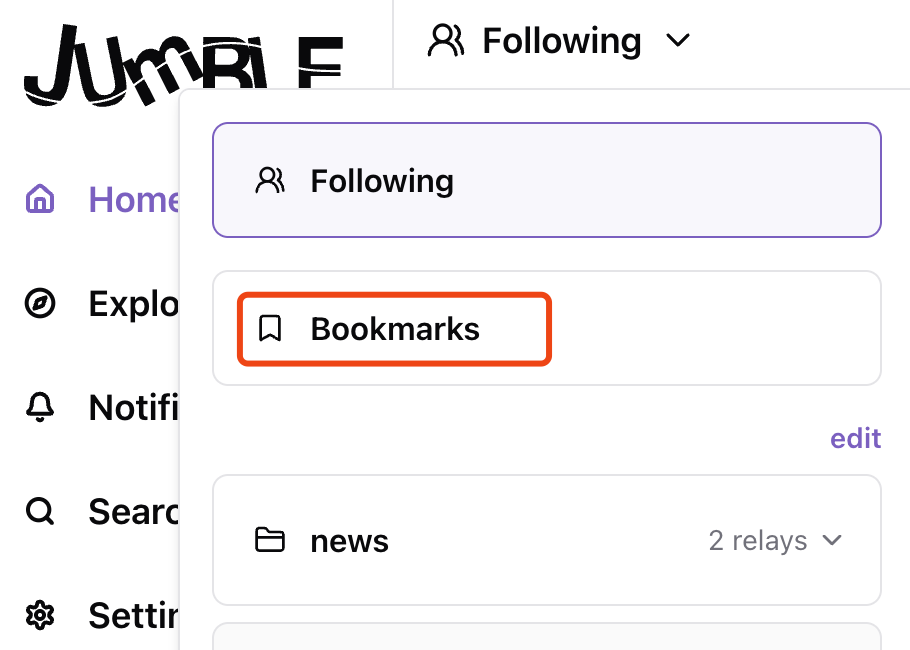This screenshot has width=910, height=650.
Task: Open Settings via gear icon
Action: pyautogui.click(x=40, y=614)
